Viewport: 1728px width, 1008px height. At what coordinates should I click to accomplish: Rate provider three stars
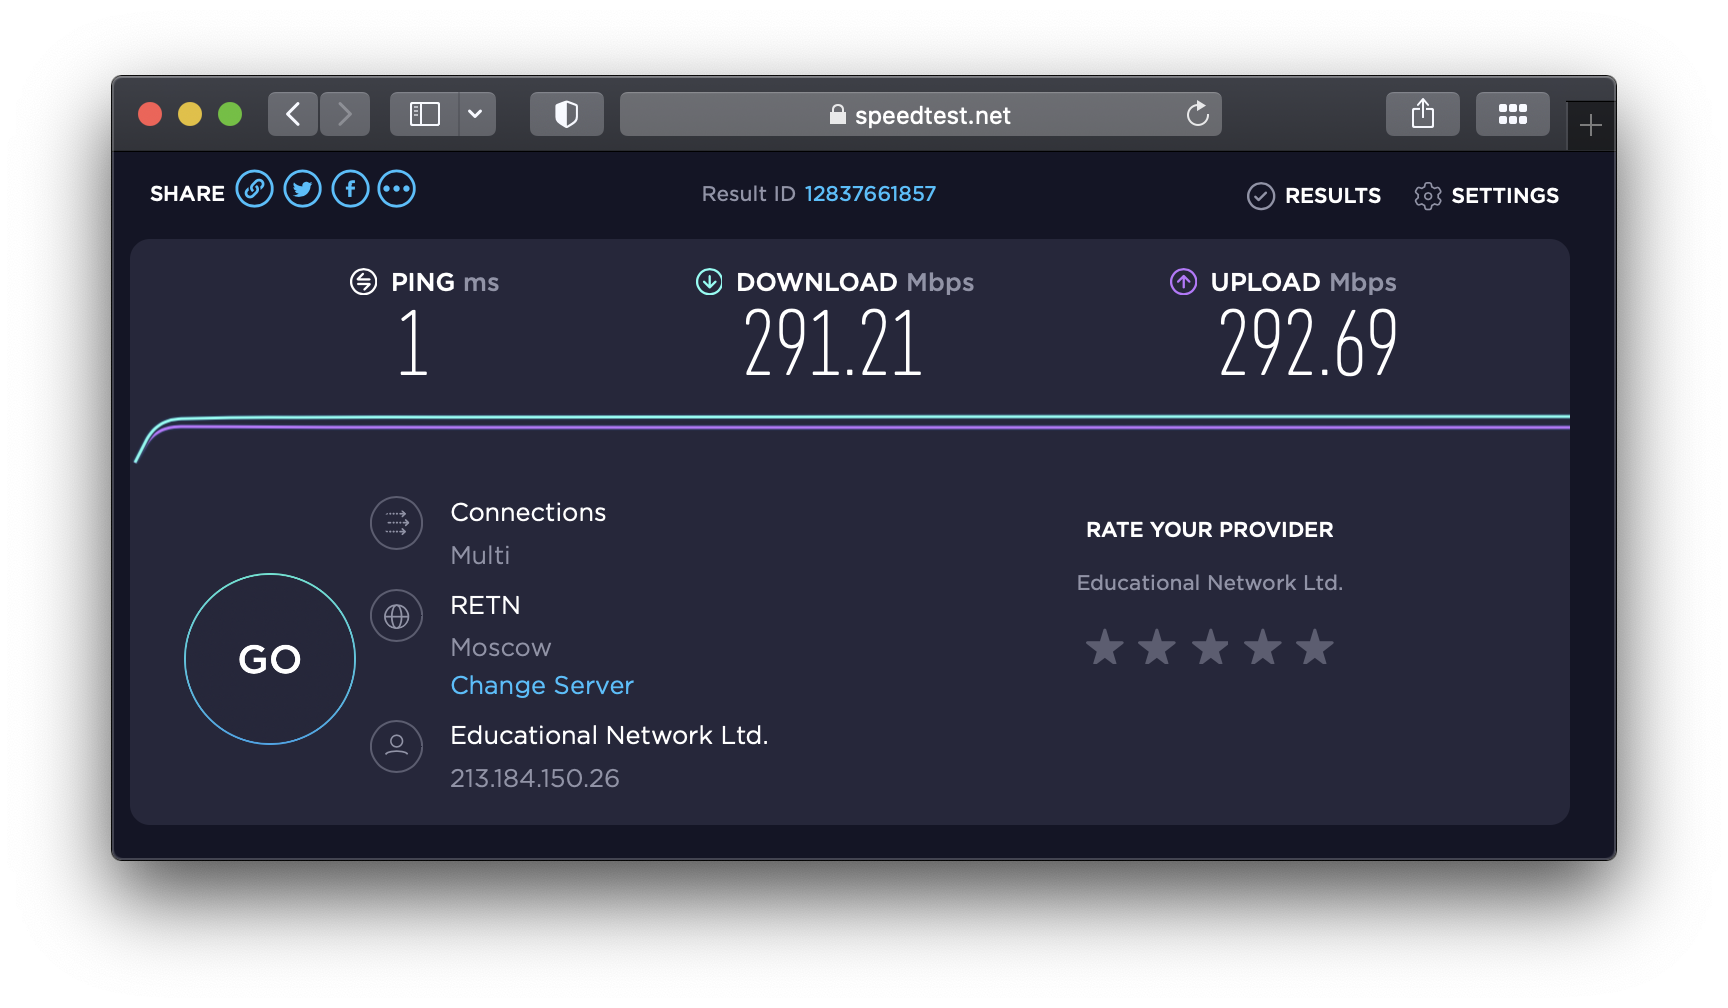coord(1210,648)
